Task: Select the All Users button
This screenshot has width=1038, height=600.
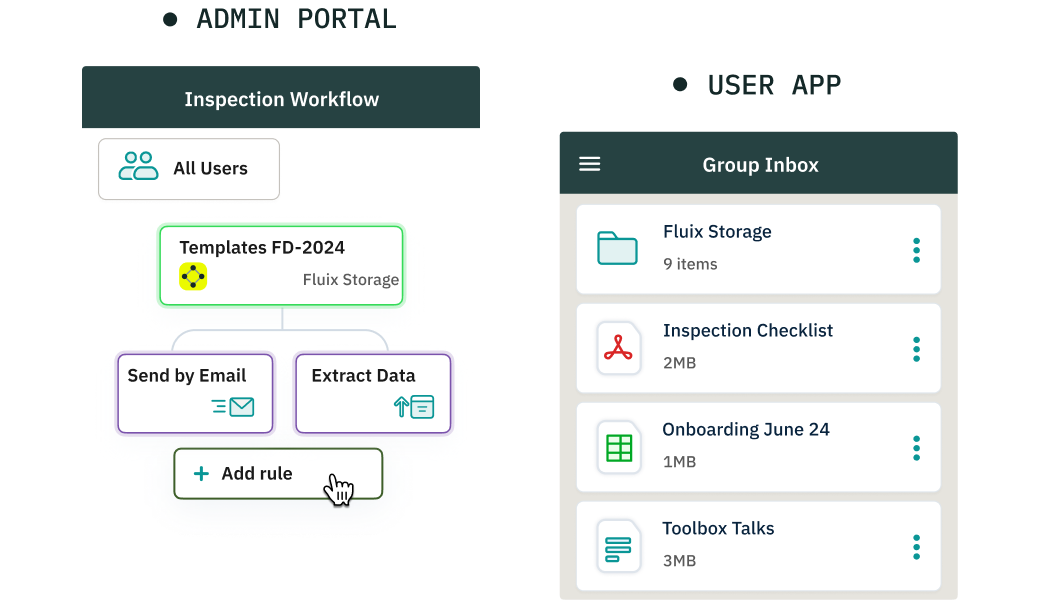Action: point(189,169)
